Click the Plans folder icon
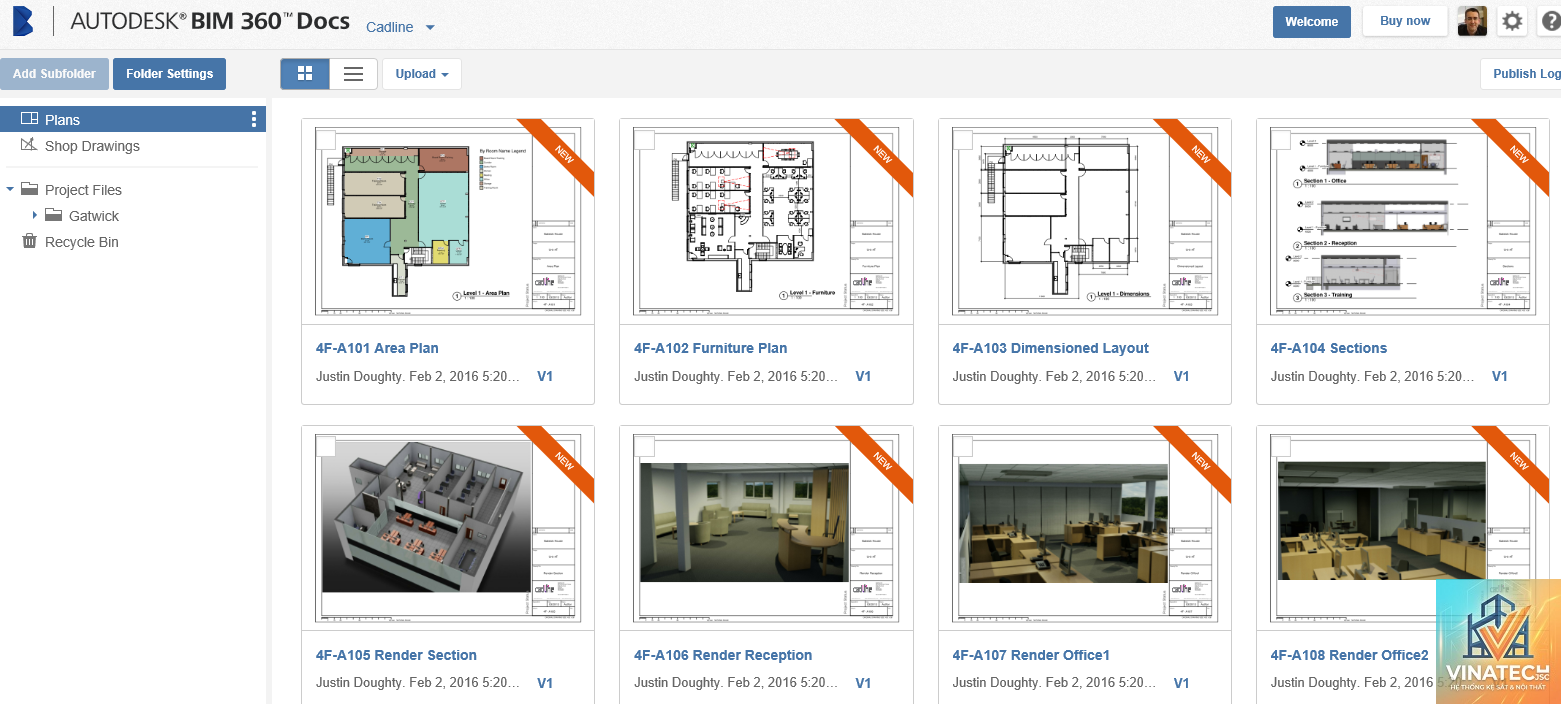 click(x=29, y=119)
